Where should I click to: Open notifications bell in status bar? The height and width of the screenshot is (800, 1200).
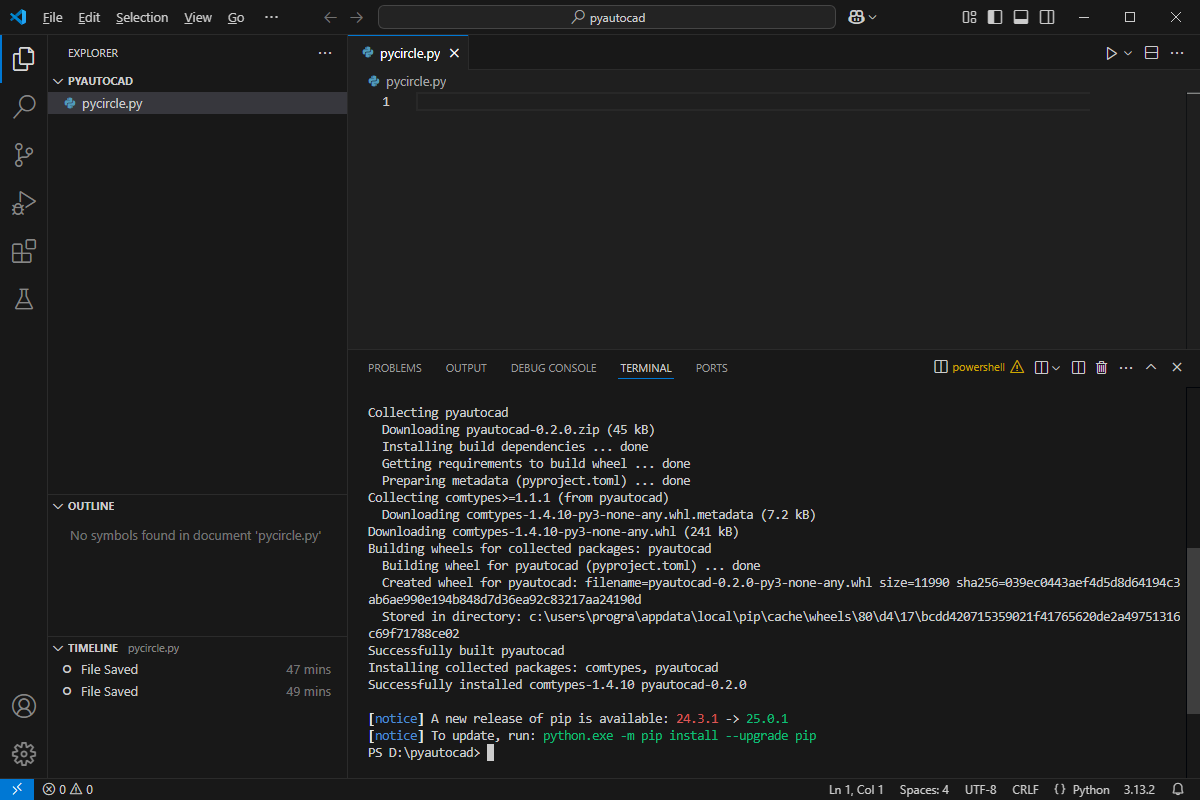coord(1178,789)
